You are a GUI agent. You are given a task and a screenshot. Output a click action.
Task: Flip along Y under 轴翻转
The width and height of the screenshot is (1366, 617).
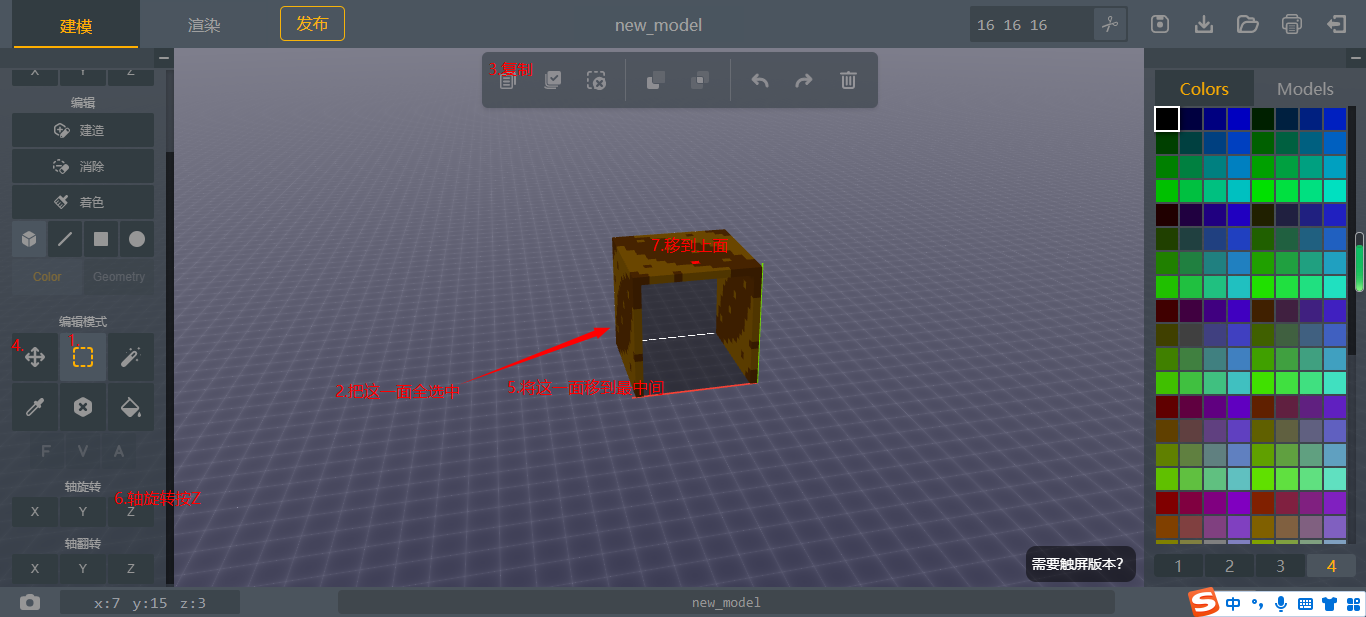[x=83, y=568]
